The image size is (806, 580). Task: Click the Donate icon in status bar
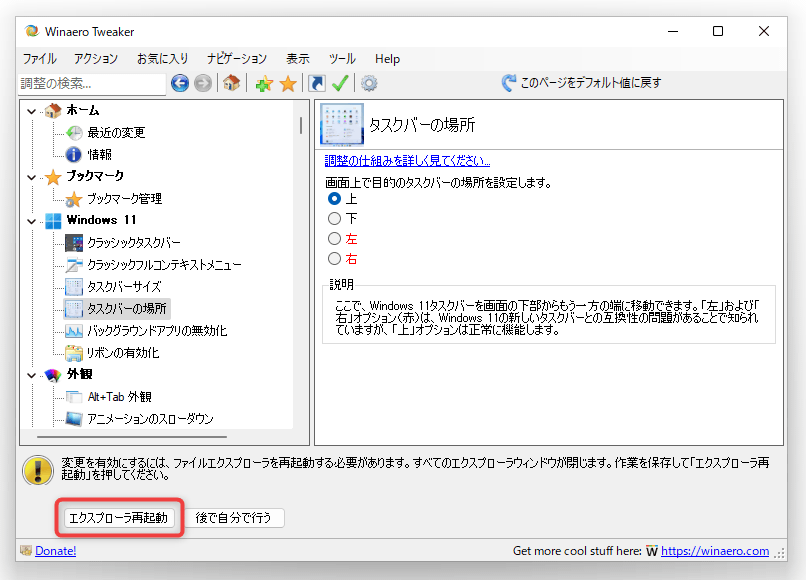(26, 551)
